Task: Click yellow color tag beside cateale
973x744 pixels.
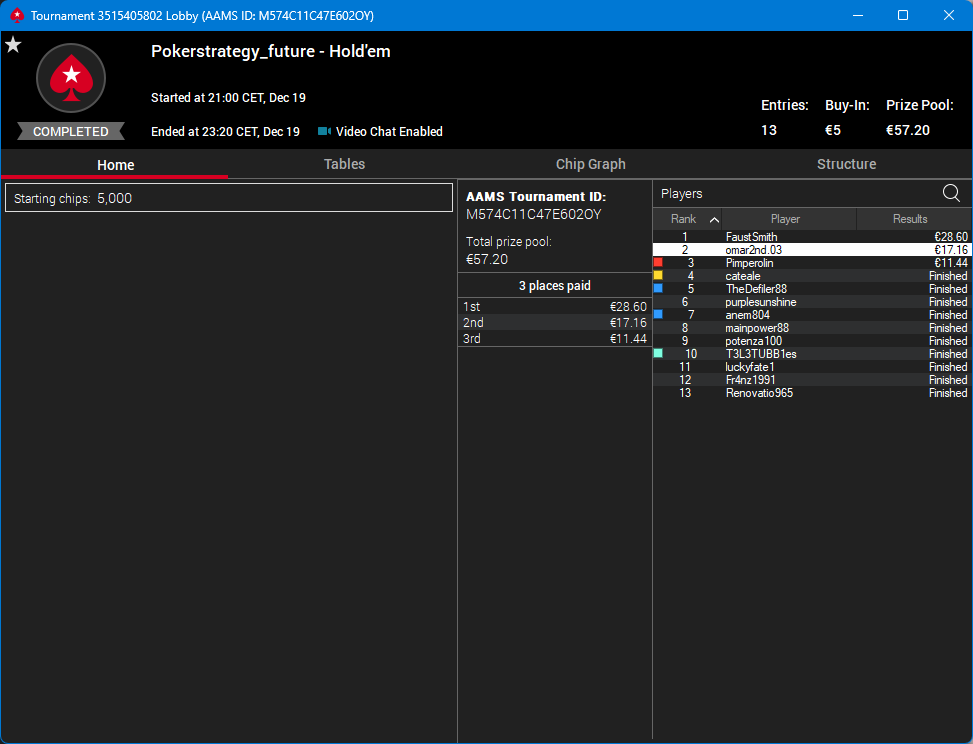Action: pyautogui.click(x=658, y=276)
